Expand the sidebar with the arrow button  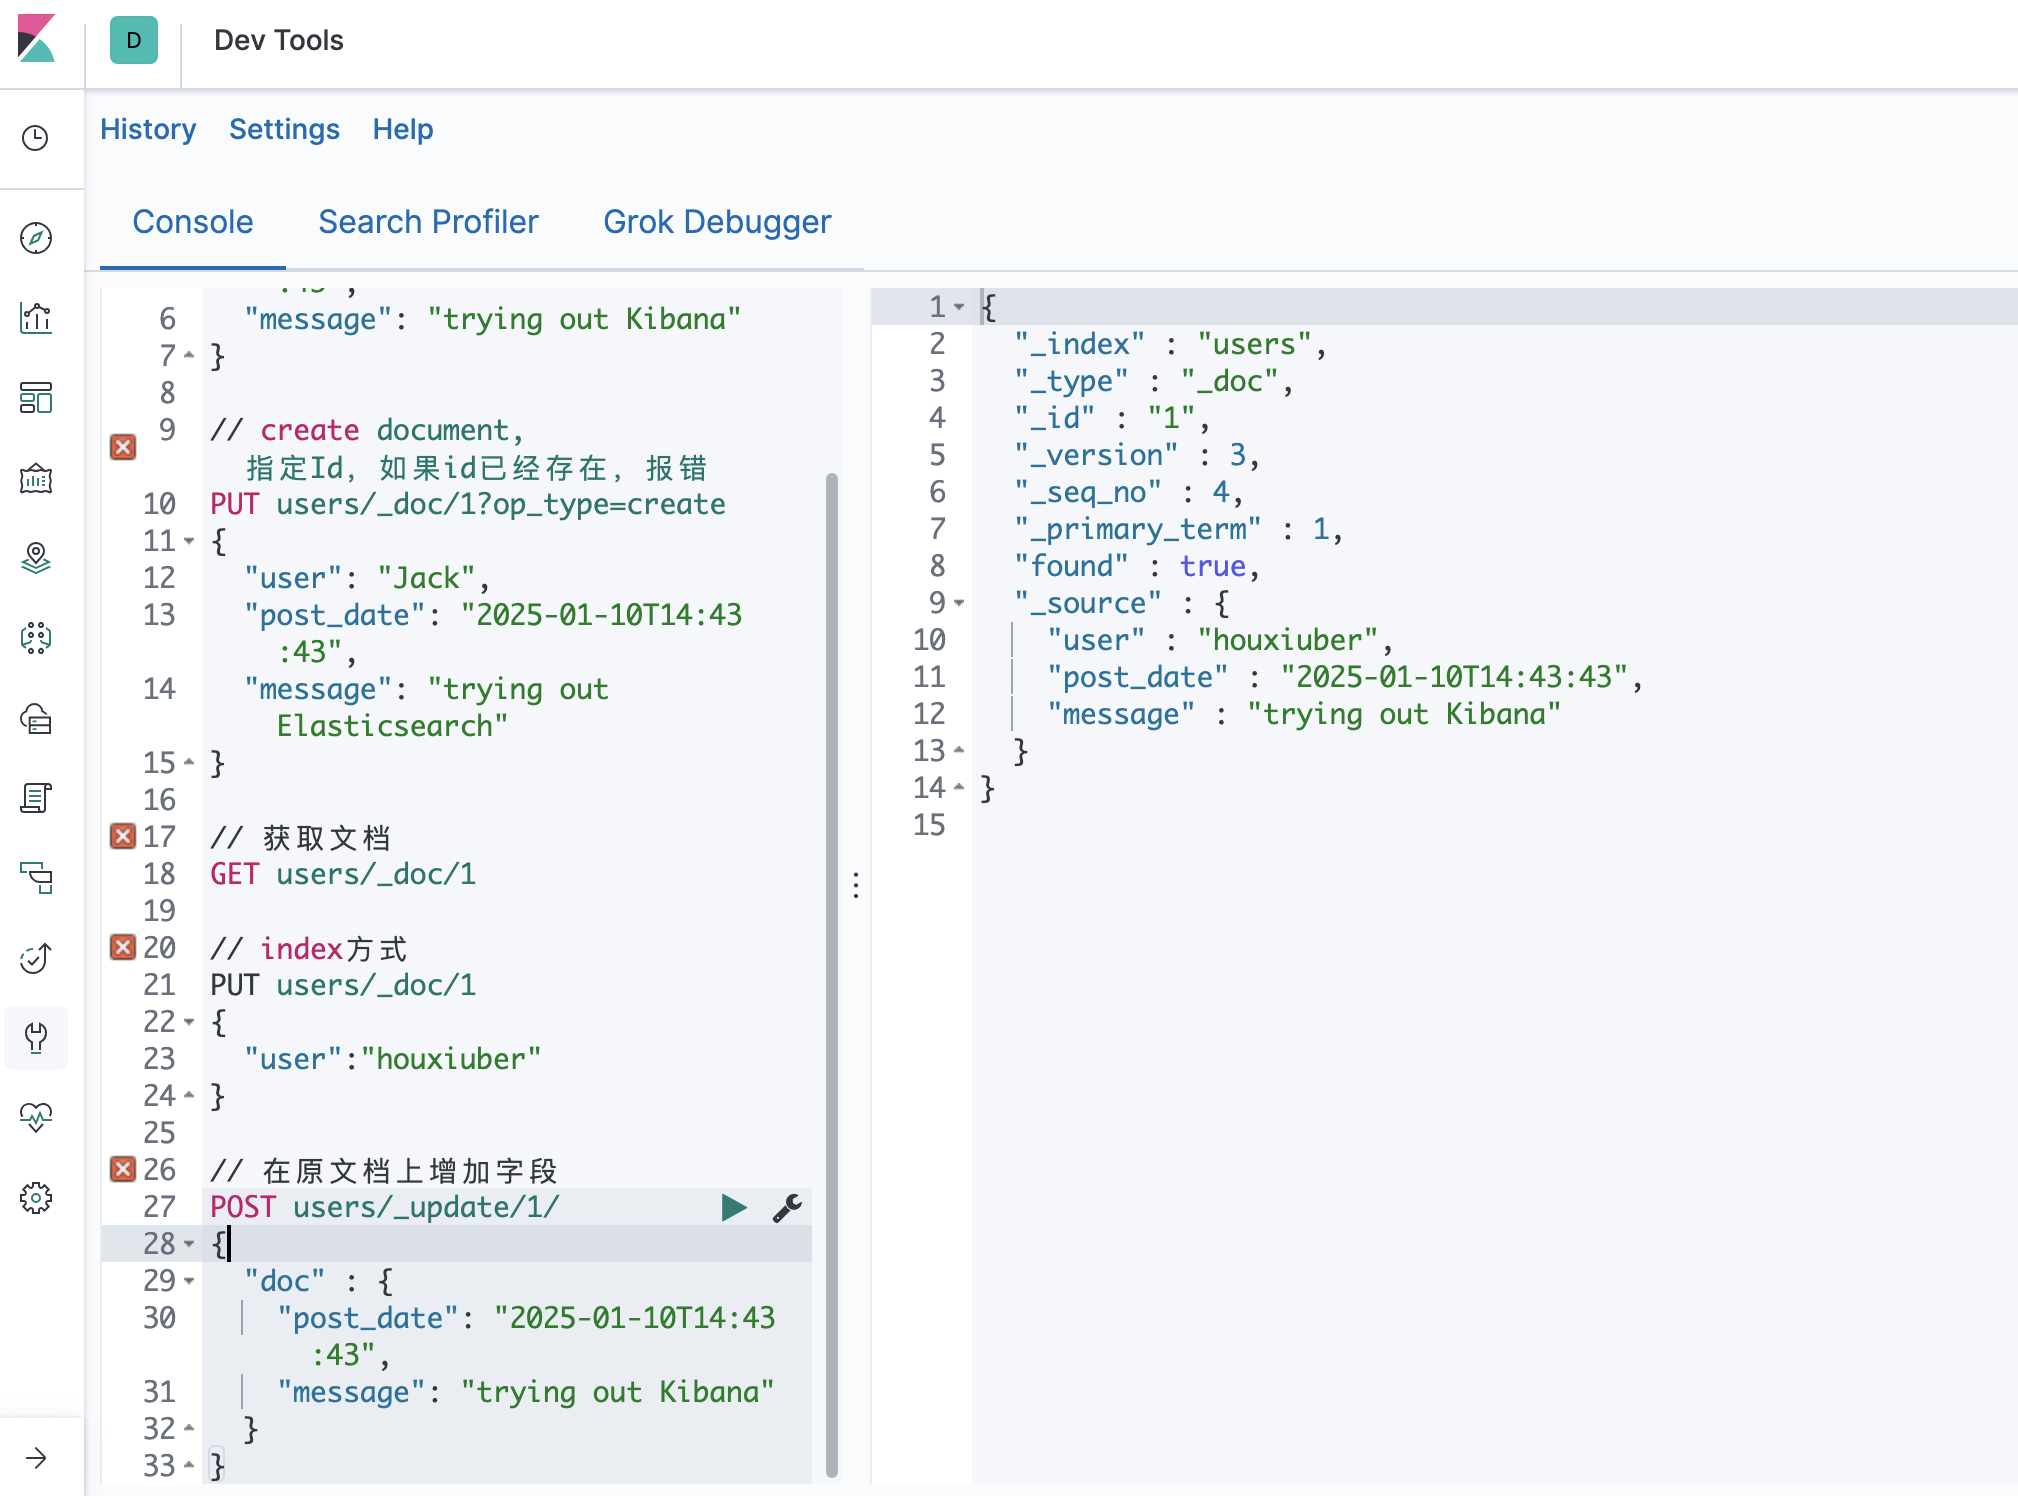pyautogui.click(x=36, y=1458)
